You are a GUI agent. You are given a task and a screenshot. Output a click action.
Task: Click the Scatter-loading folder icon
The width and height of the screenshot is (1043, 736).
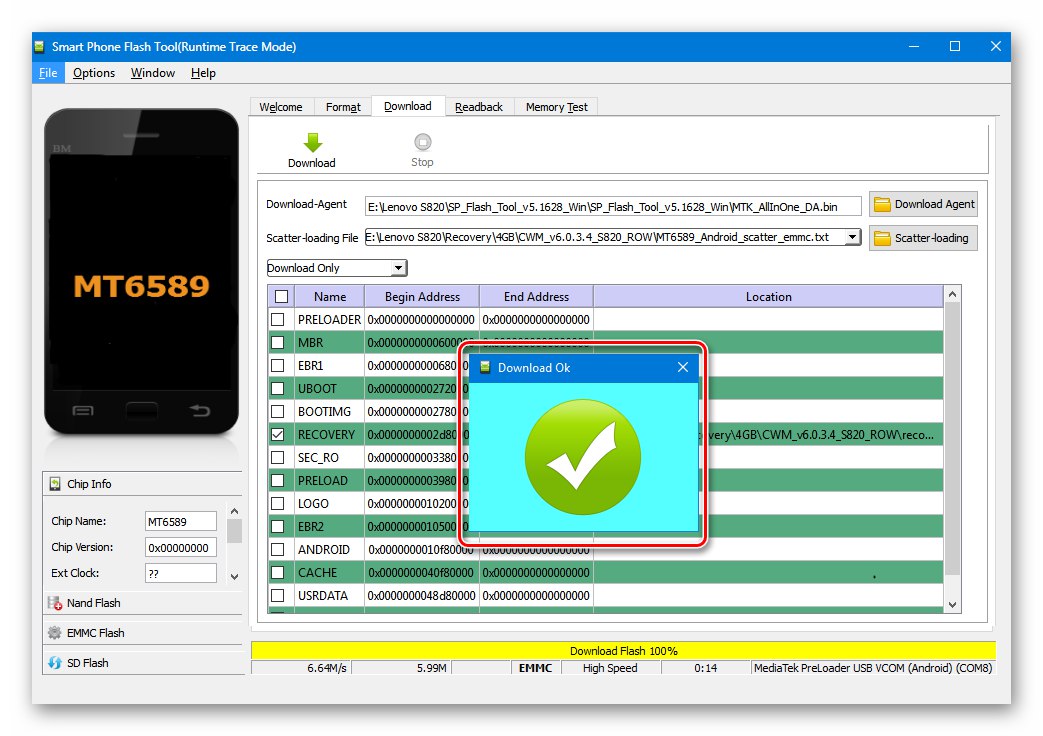pos(881,238)
